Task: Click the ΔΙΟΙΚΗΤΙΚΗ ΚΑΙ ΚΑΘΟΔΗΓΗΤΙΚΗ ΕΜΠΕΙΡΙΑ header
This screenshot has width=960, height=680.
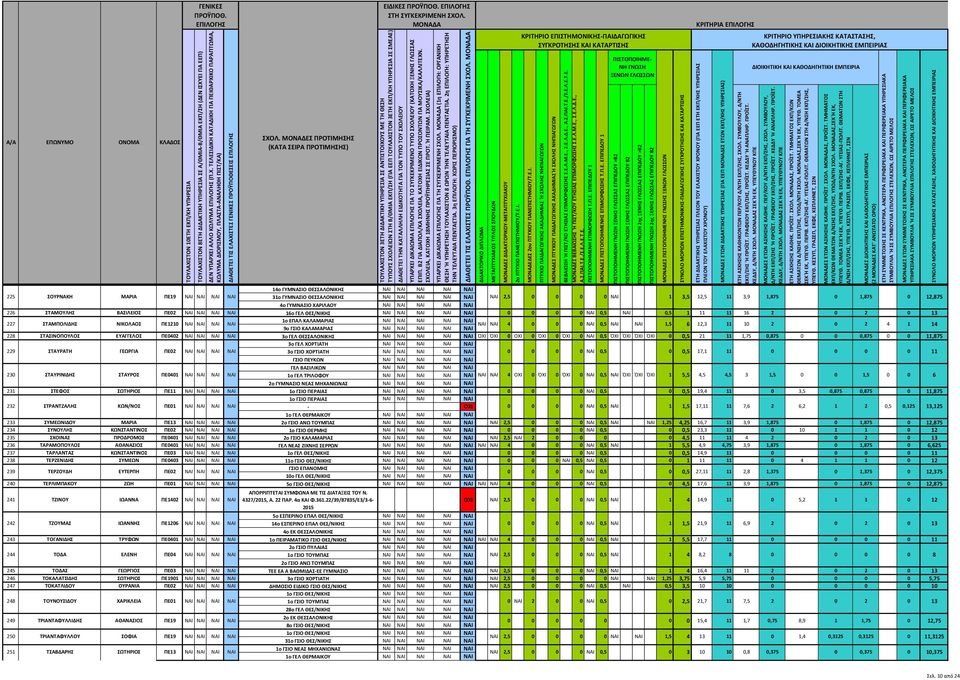Action: click(804, 67)
